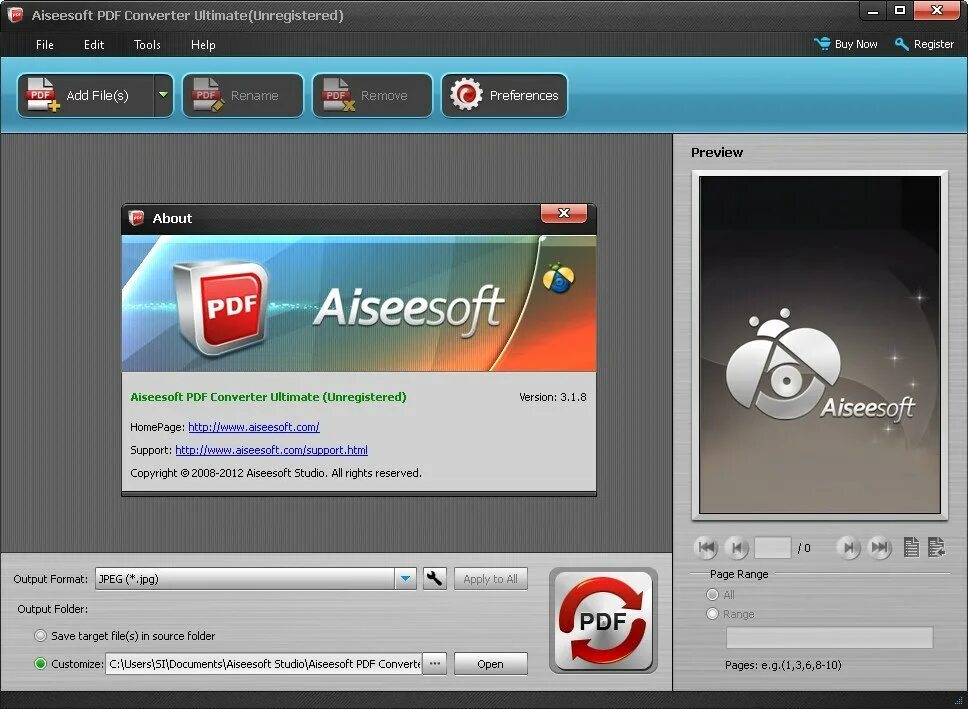Click the Aiseesoft preview thumbnail
The height and width of the screenshot is (709, 968).
point(820,345)
